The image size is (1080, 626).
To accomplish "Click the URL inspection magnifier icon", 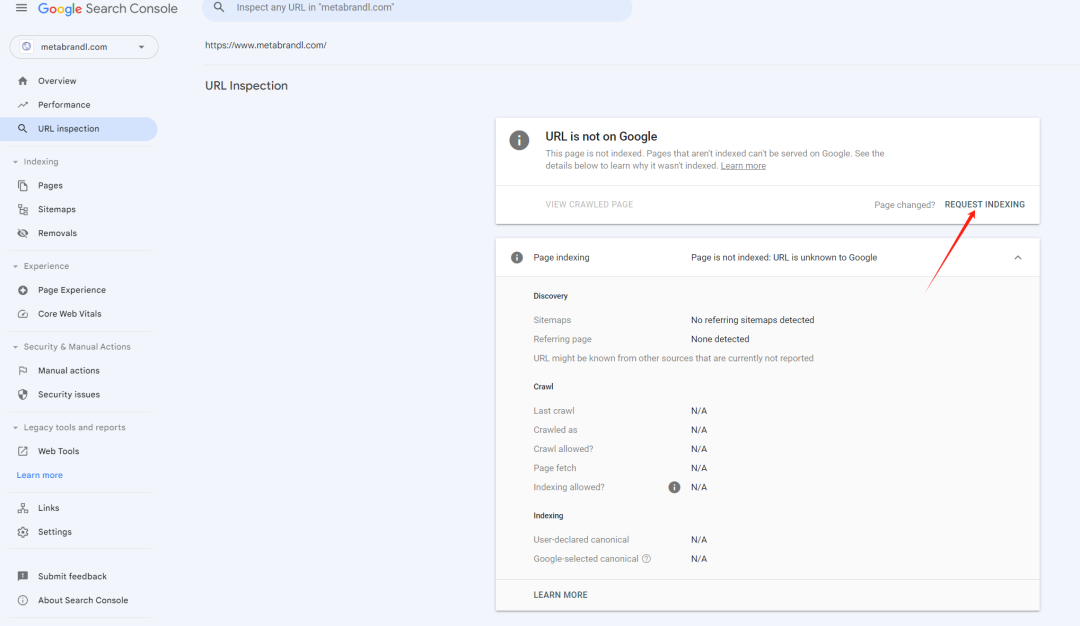I will pos(23,129).
